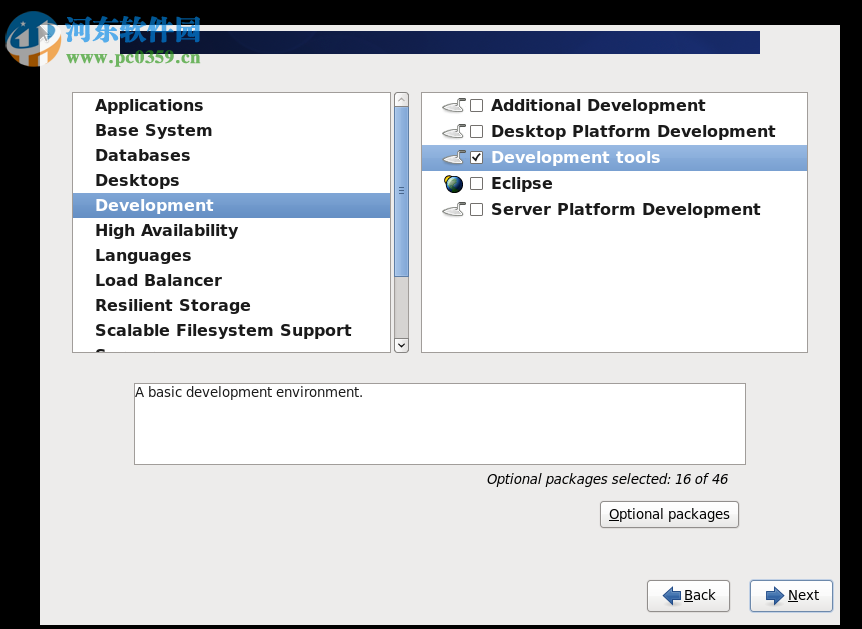Uncheck the Development tools checkbox
Viewport: 862px width, 629px height.
[x=476, y=157]
